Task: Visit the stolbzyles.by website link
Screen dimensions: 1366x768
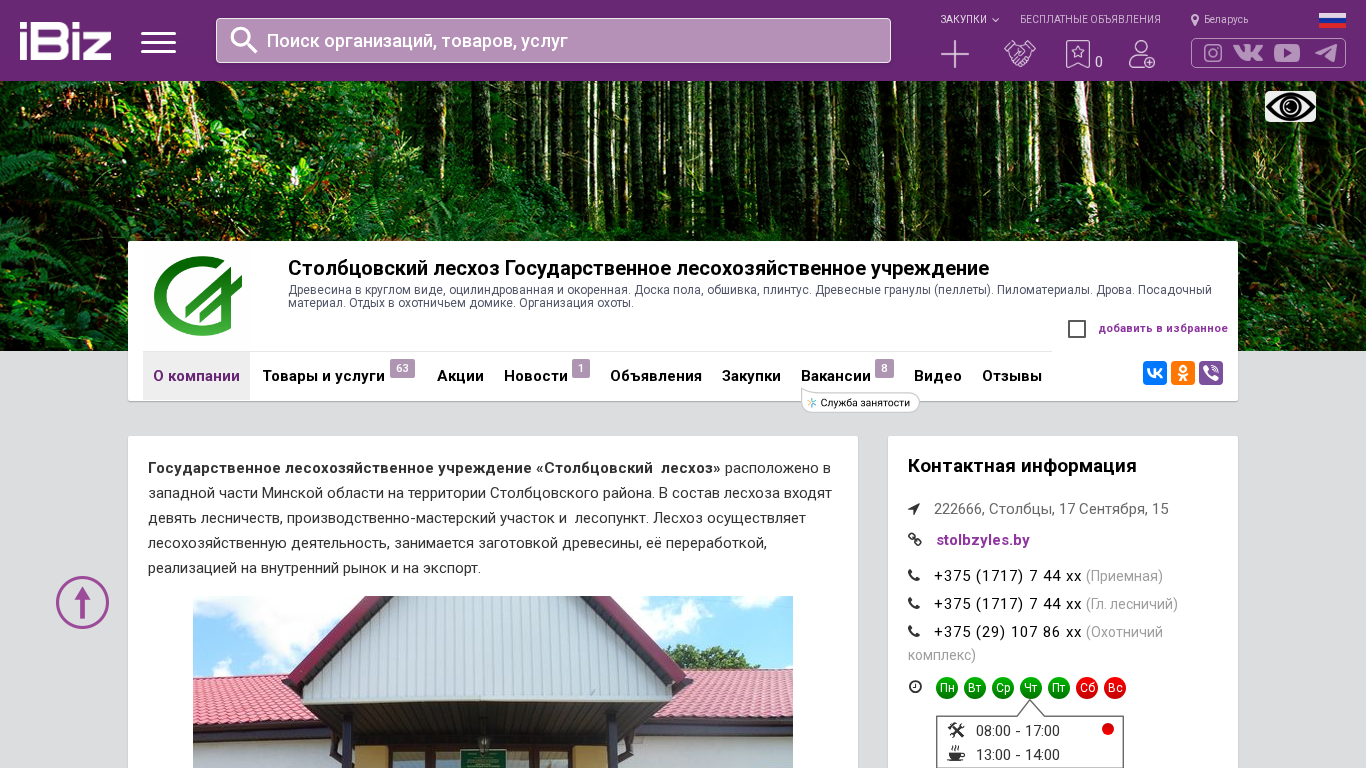Action: tap(982, 540)
